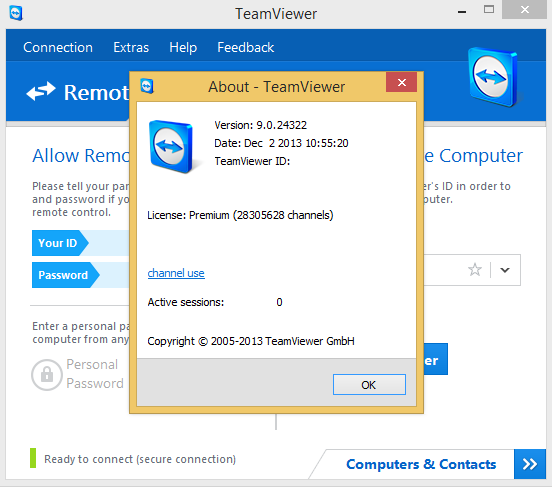Screen dimensions: 552x487
Task: Expand the partner ID dropdown arrow
Action: coord(505,270)
